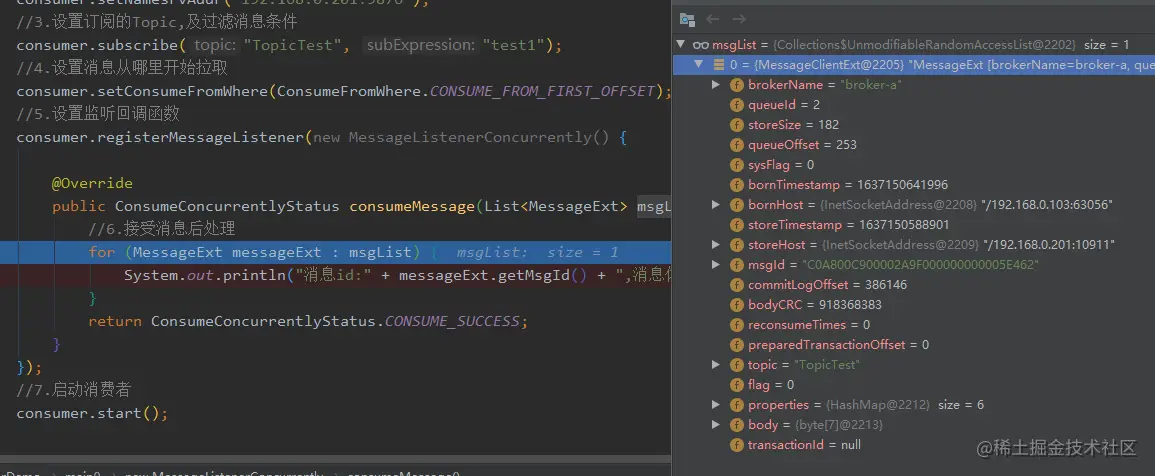Click the back navigation arrow in debugger panel

(712, 20)
